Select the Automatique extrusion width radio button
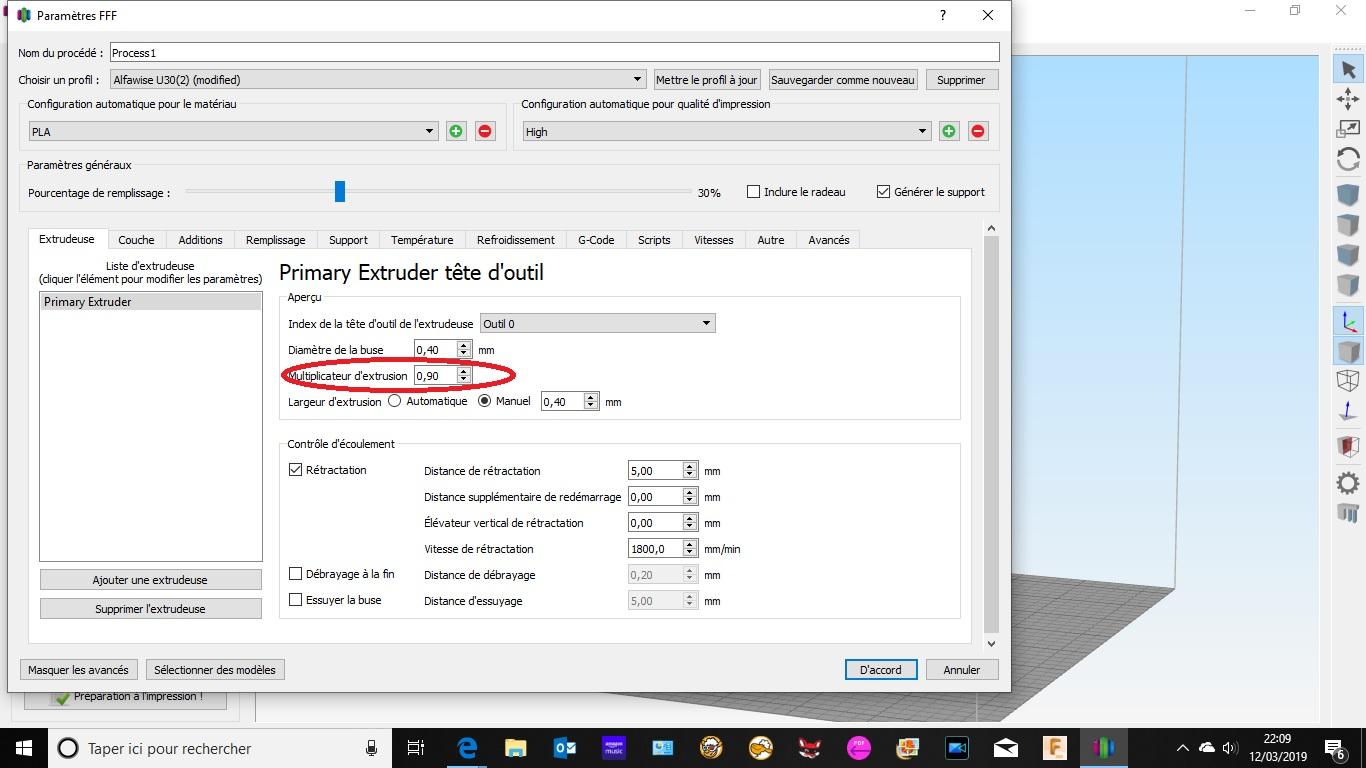1366x768 pixels. pos(394,401)
